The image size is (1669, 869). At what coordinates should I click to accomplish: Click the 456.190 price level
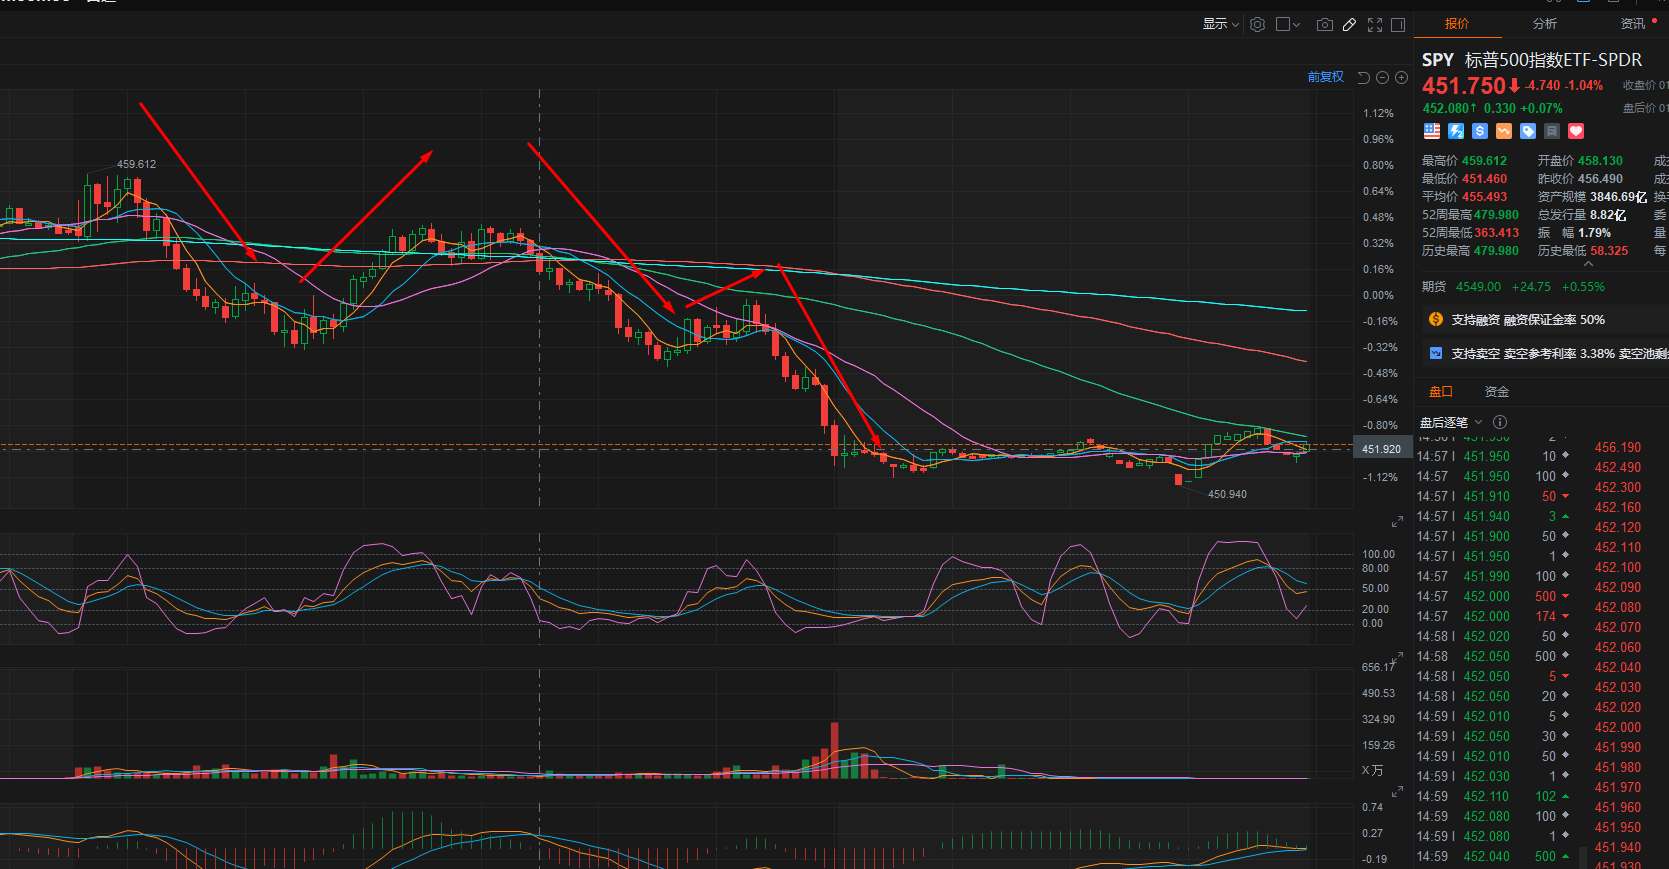pos(1618,448)
